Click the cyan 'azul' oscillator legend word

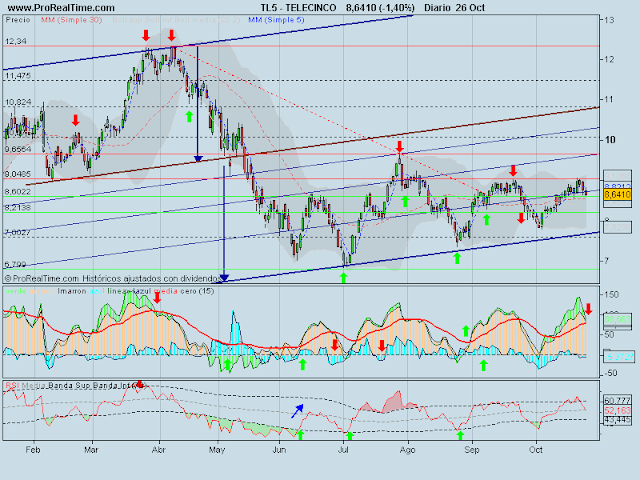(x=97, y=291)
